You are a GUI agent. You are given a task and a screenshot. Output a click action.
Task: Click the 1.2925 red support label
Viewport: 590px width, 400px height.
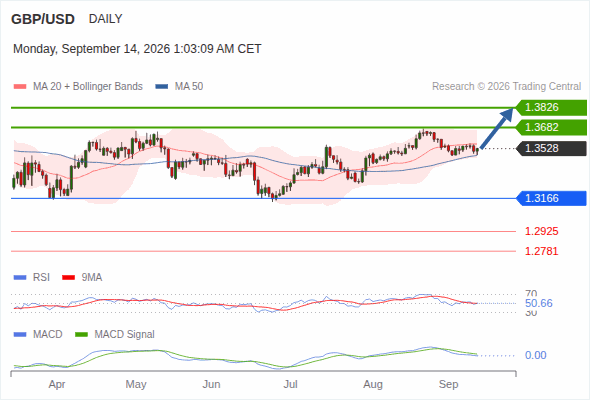point(541,231)
